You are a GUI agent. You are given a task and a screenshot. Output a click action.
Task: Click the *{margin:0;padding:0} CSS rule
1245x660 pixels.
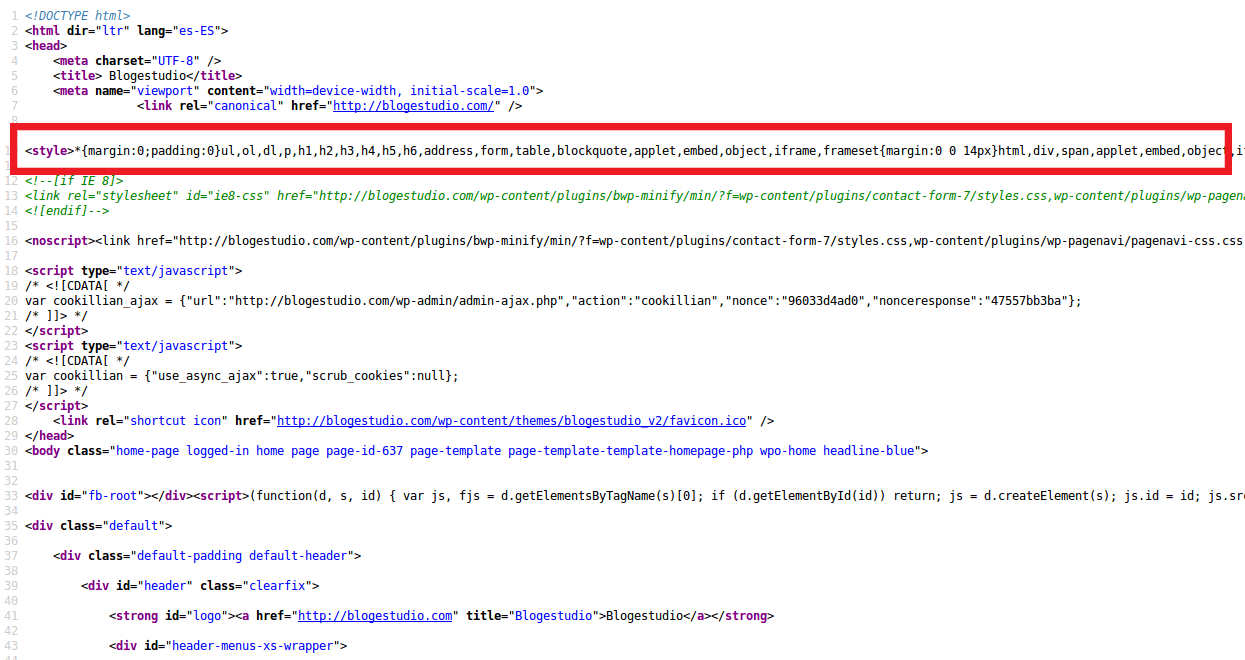tap(148, 150)
